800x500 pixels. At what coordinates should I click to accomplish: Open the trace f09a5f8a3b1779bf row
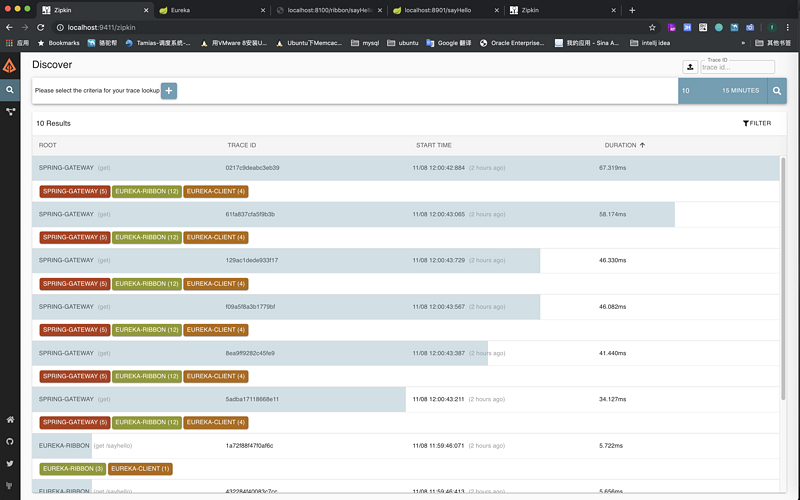[x=406, y=307]
